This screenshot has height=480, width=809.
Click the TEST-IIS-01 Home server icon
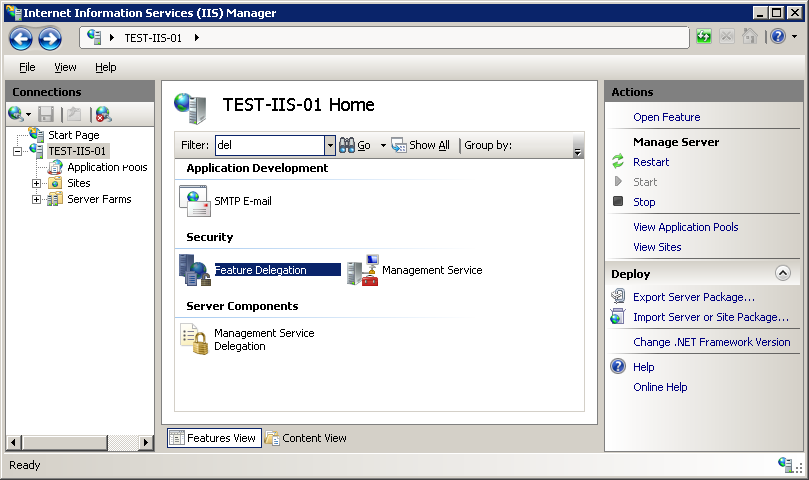(x=190, y=108)
